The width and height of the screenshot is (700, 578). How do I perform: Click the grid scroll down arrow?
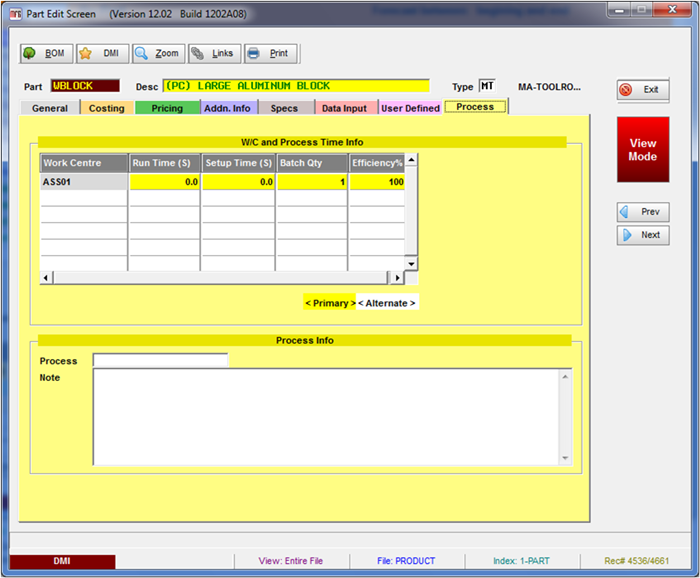coord(411,264)
